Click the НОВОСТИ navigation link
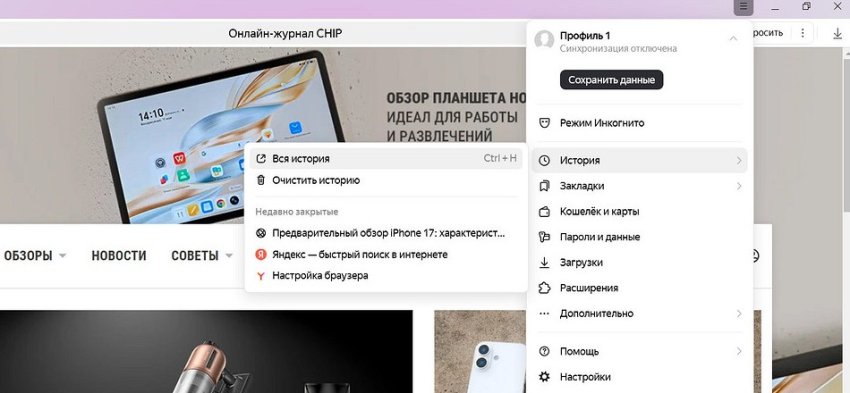 (x=119, y=255)
